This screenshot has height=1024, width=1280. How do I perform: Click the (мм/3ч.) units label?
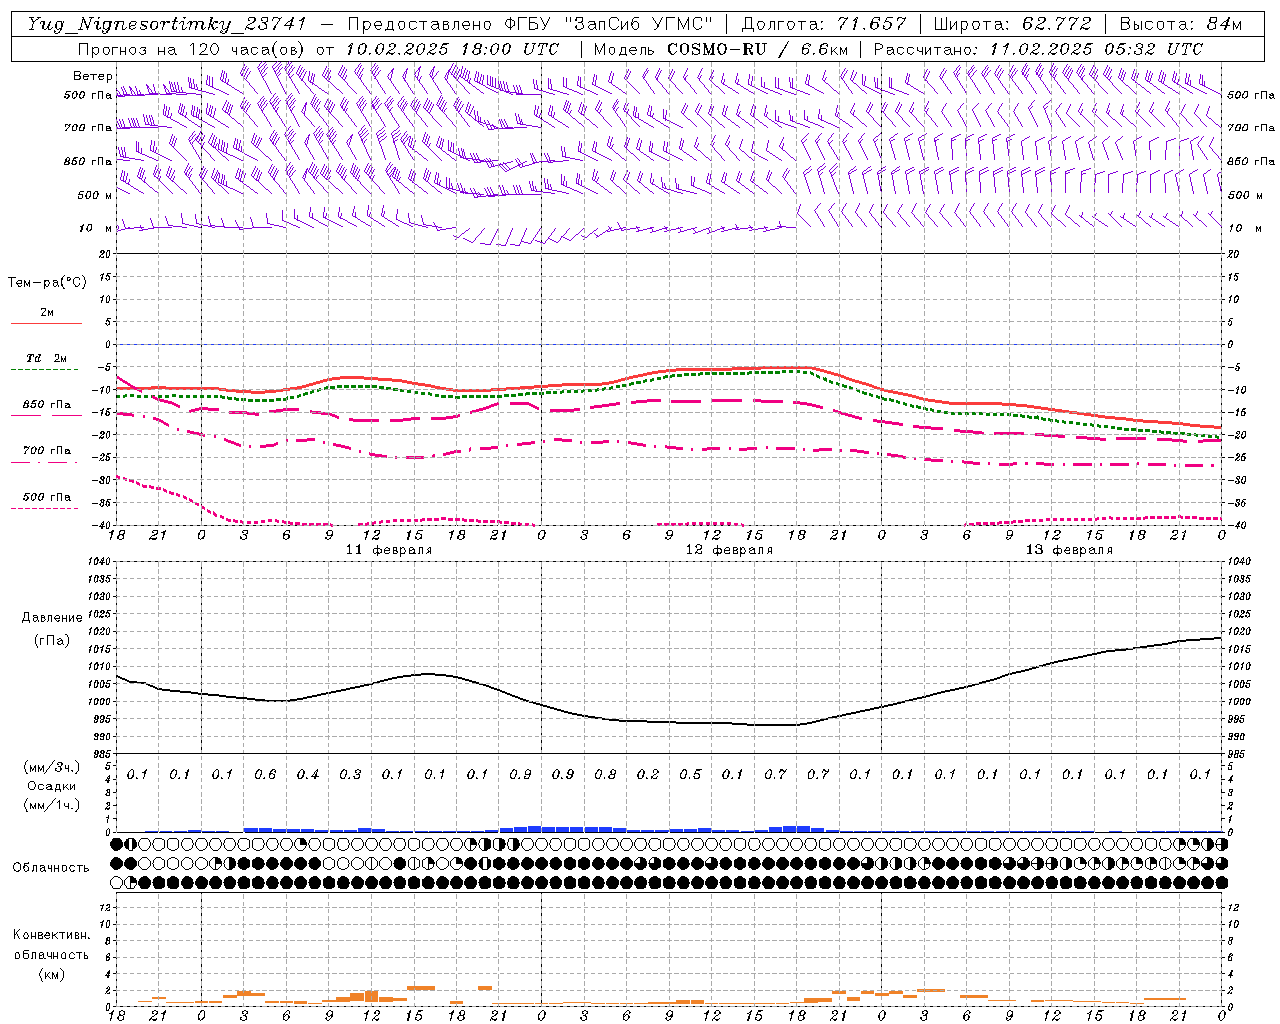(x=52, y=767)
